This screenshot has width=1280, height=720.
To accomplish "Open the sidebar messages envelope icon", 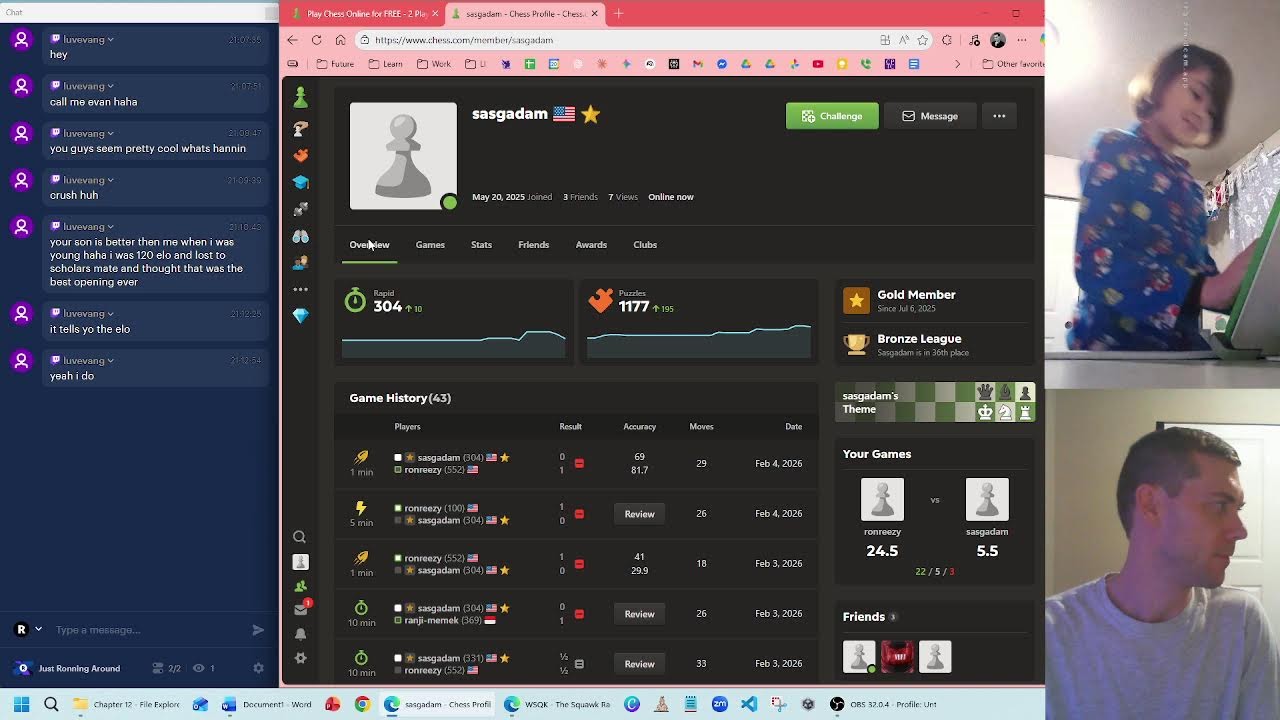I will pyautogui.click(x=300, y=609).
